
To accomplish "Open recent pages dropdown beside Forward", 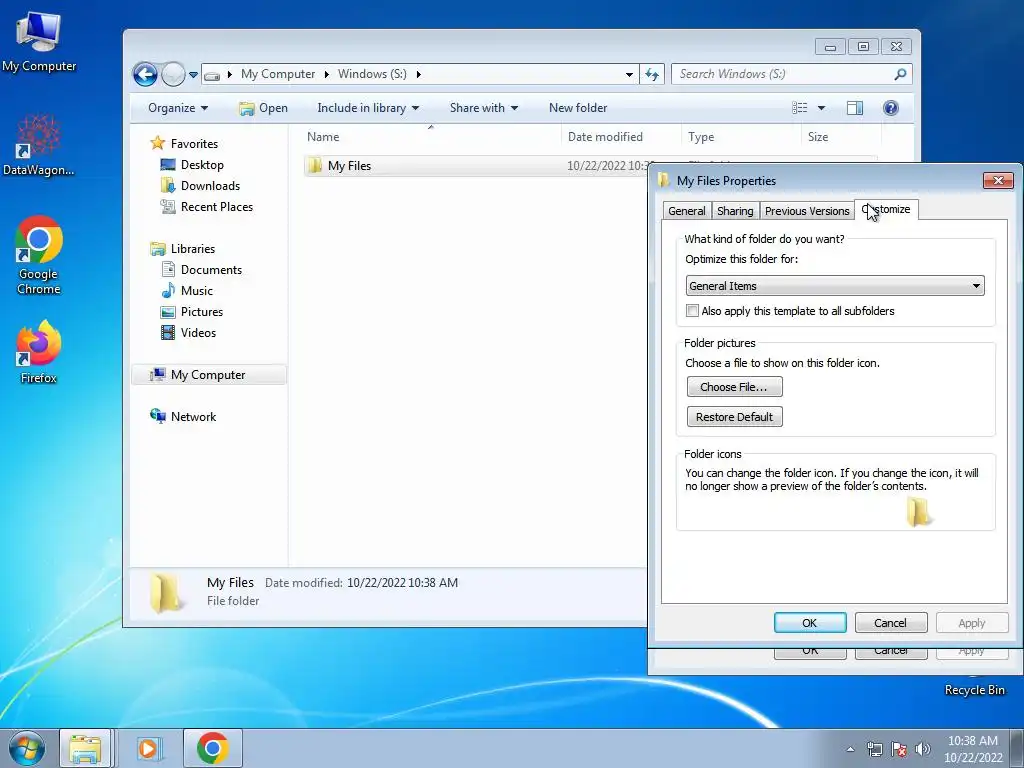I will point(193,75).
